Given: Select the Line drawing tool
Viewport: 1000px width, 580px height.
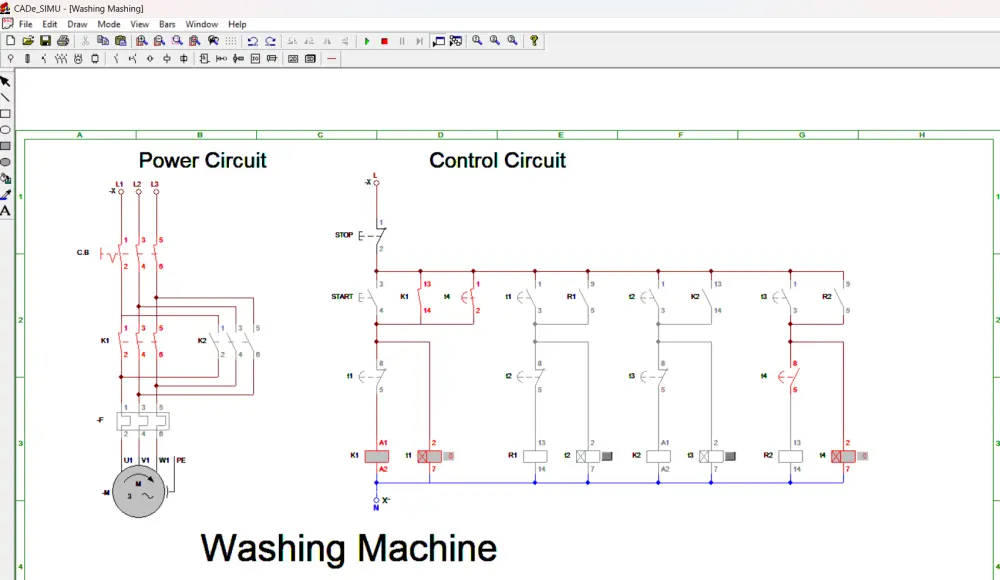Looking at the screenshot, I should point(5,98).
